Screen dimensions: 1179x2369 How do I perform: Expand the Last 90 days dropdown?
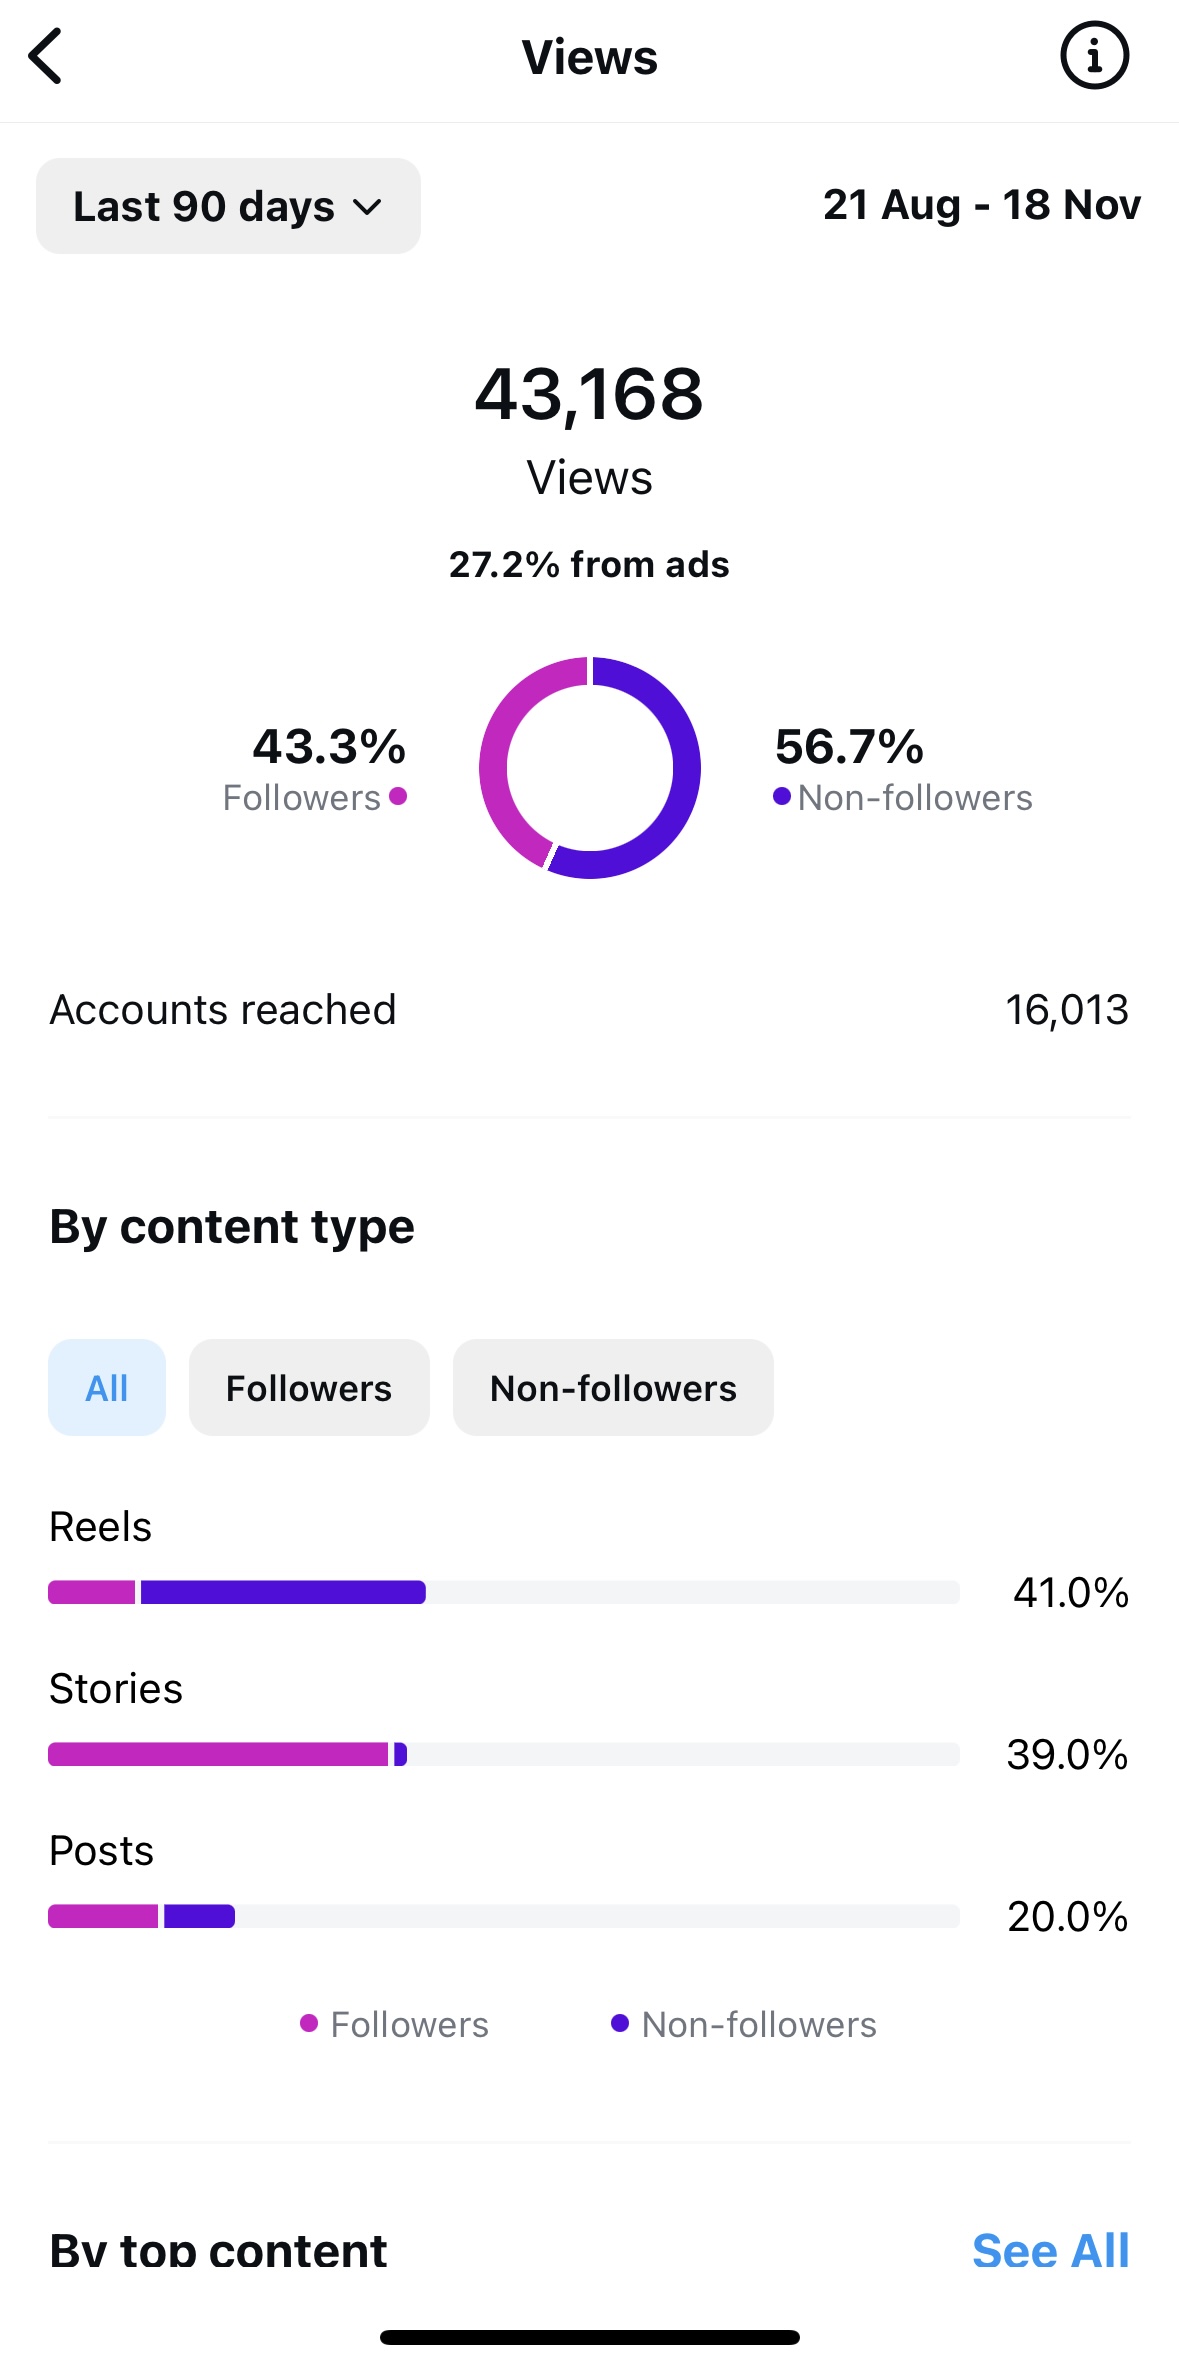pos(228,206)
